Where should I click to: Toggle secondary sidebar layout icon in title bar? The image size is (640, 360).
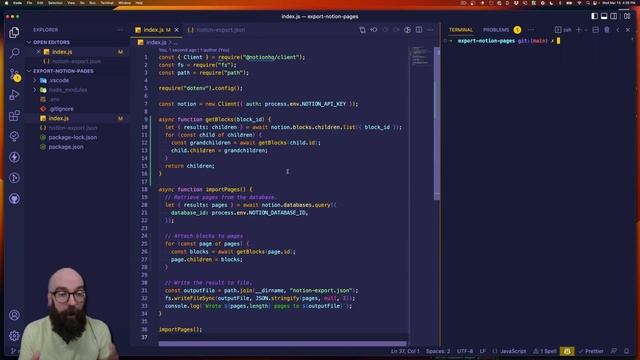coord(614,16)
